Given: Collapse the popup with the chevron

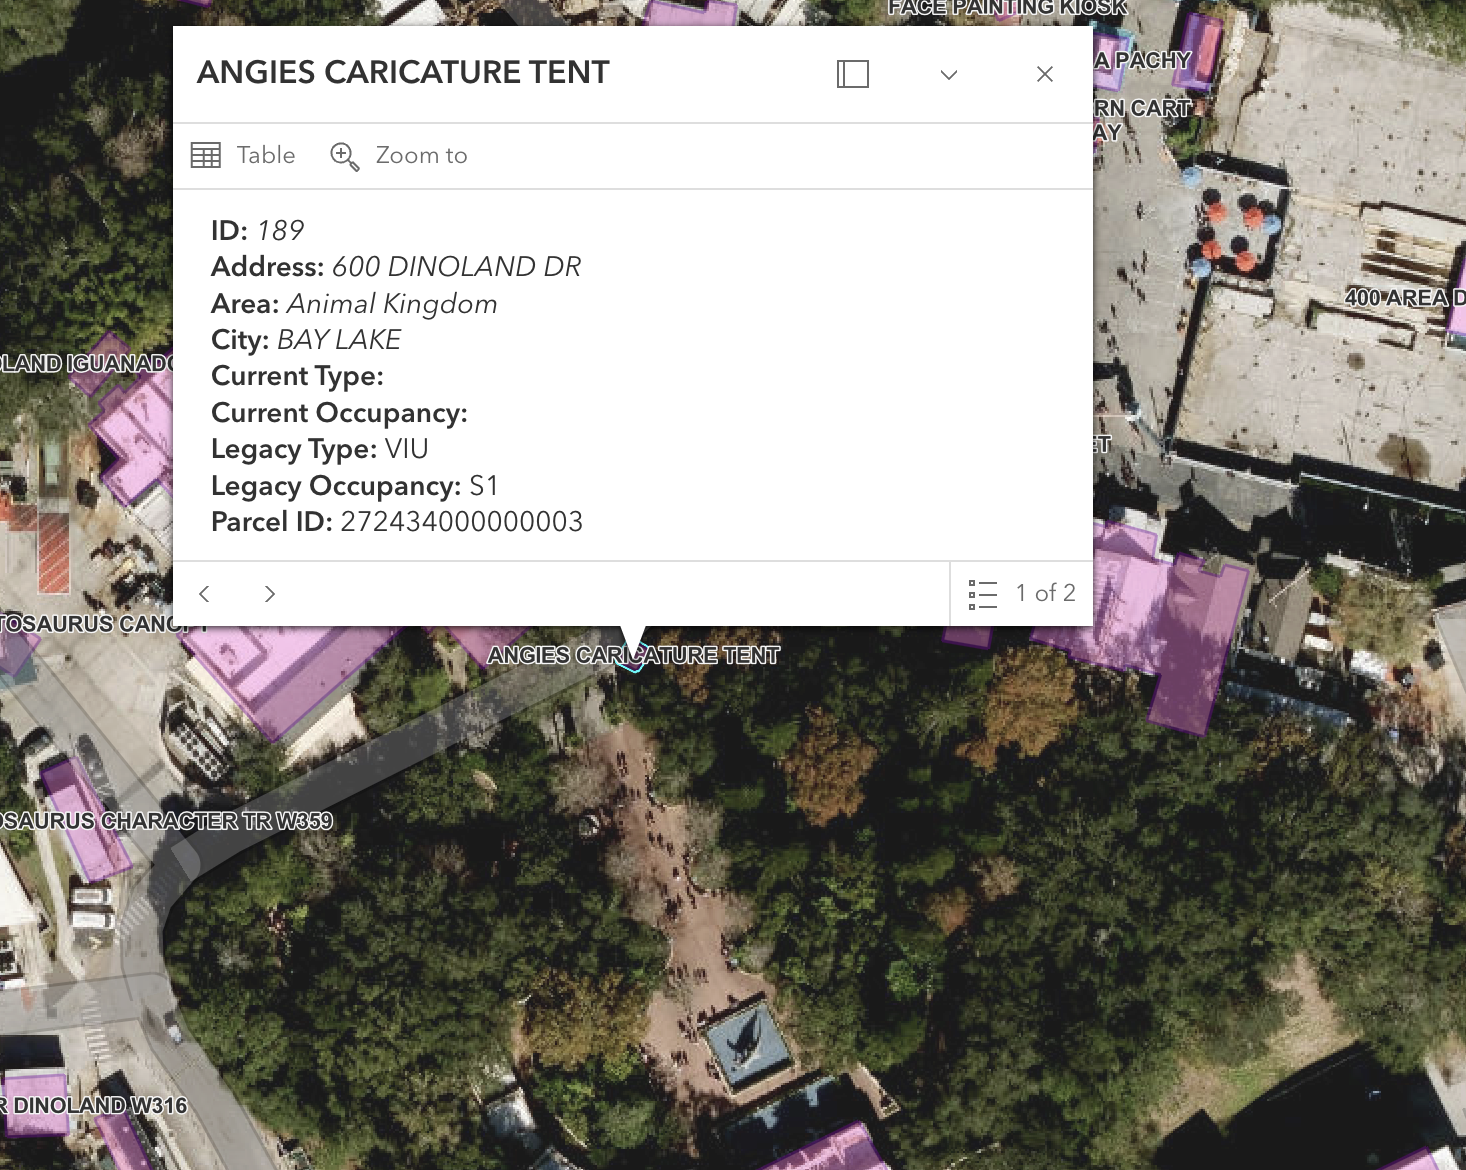Looking at the screenshot, I should click(x=949, y=74).
